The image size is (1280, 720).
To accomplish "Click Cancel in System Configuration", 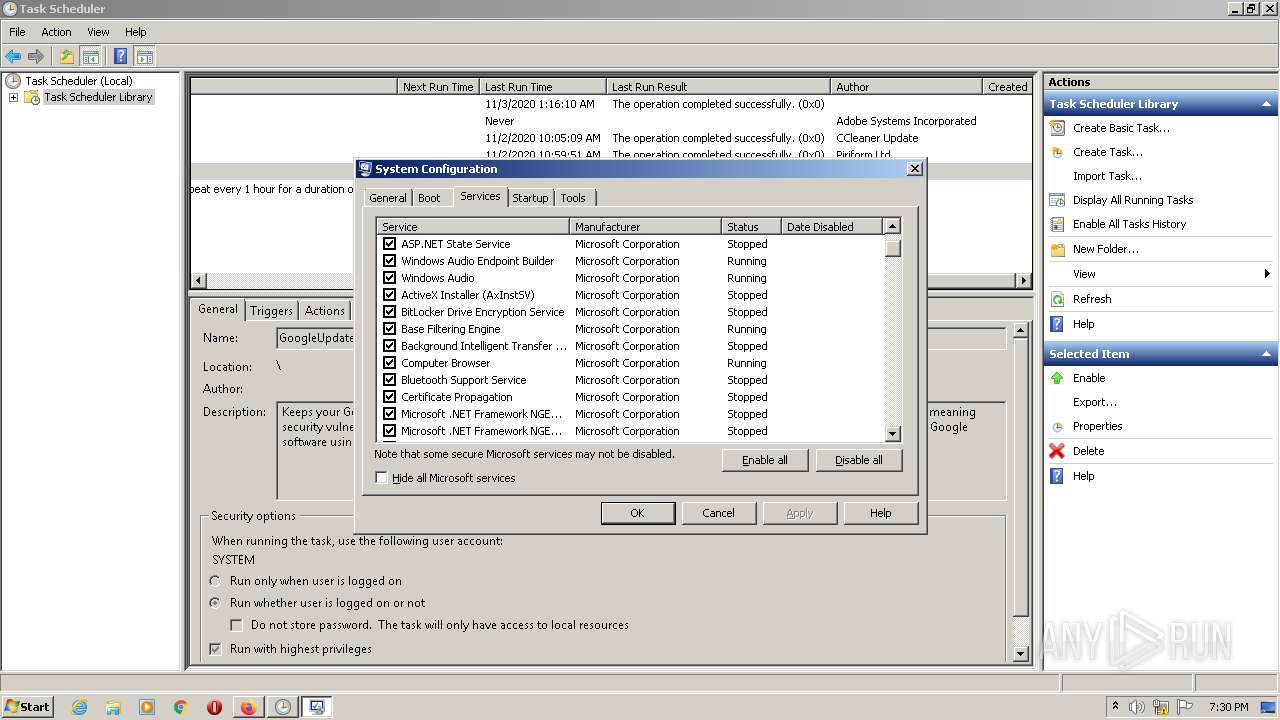I will tap(718, 513).
